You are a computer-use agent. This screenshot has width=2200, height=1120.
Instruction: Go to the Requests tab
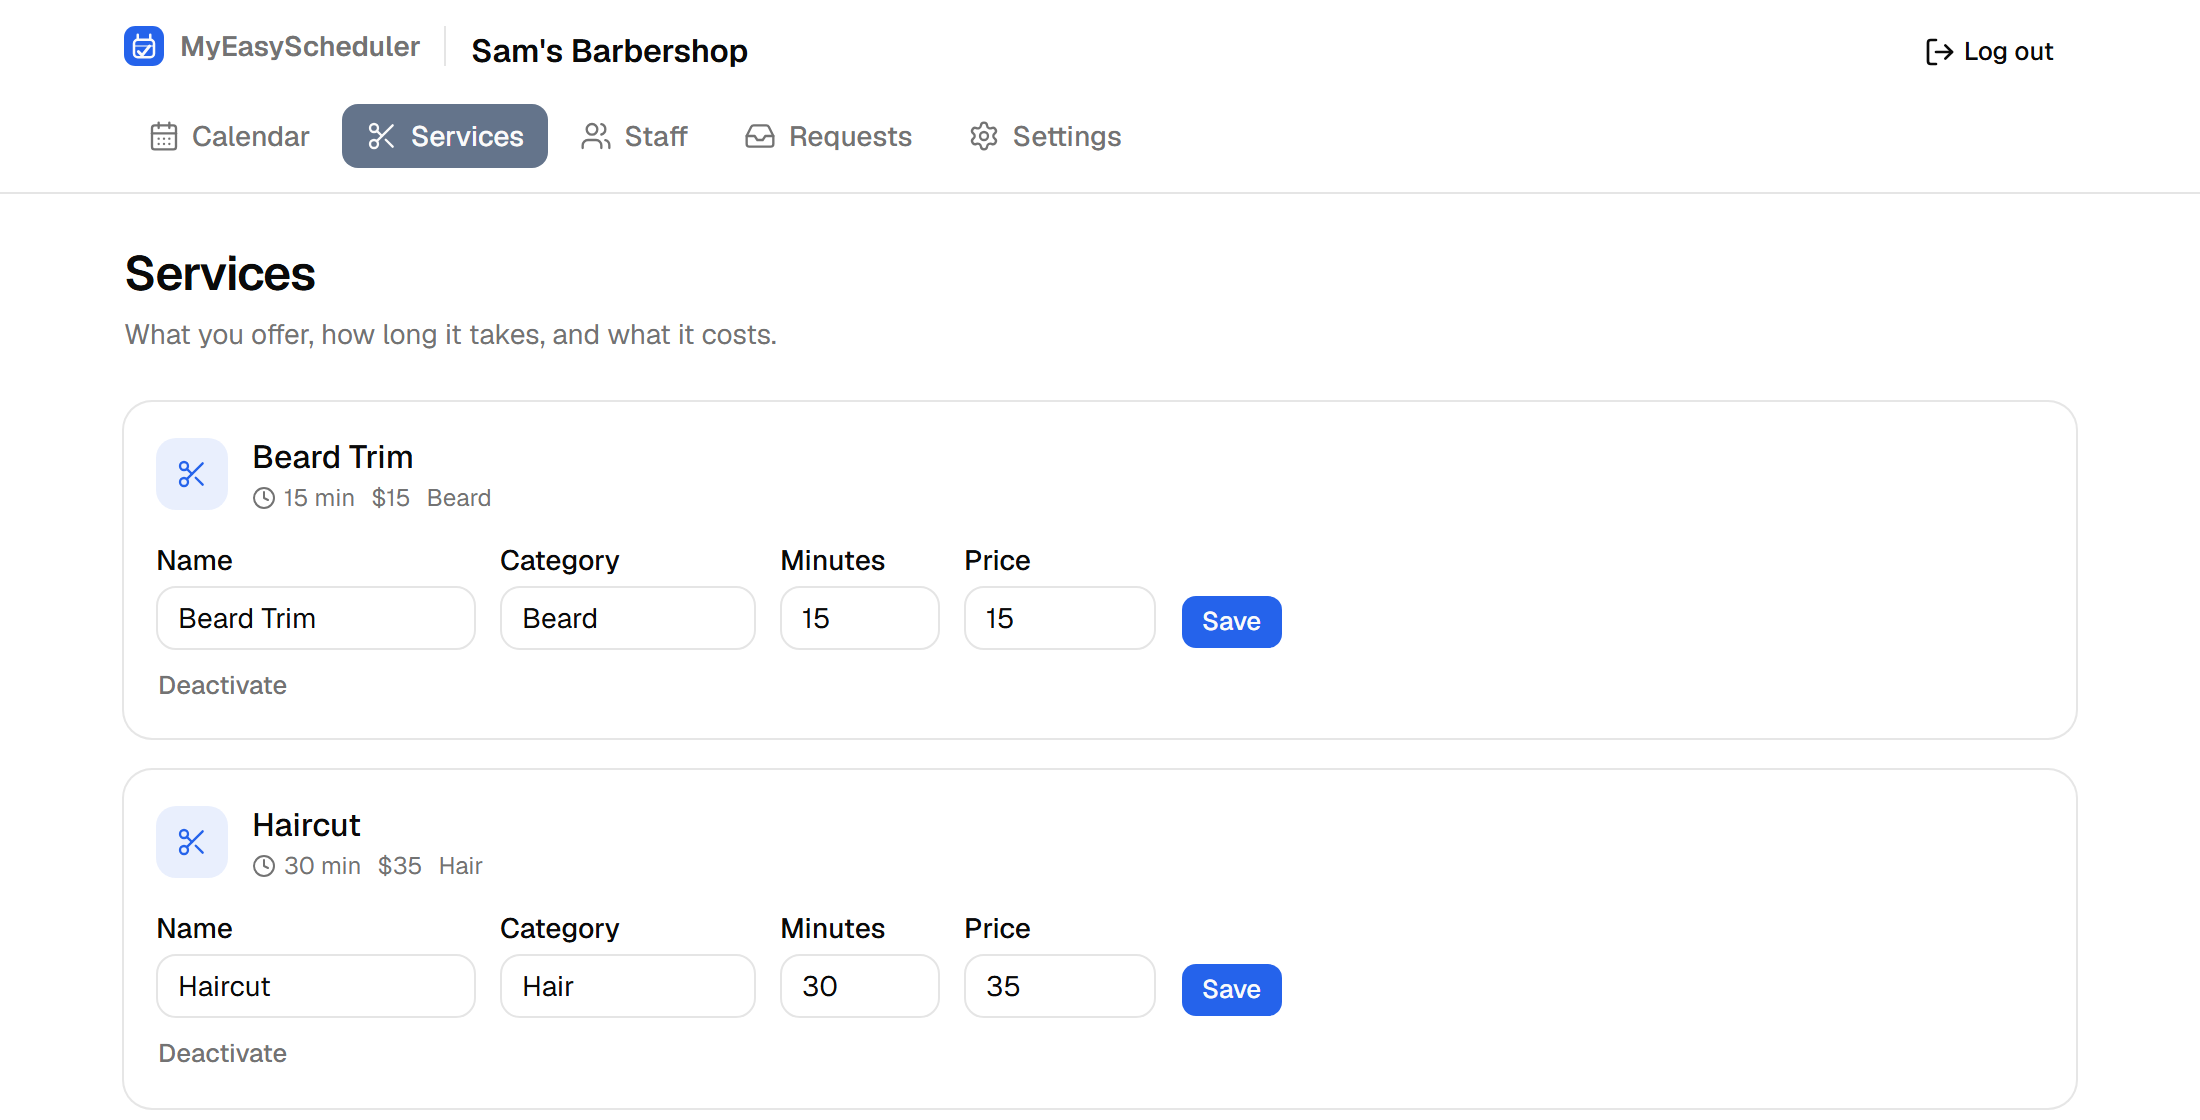coord(829,136)
